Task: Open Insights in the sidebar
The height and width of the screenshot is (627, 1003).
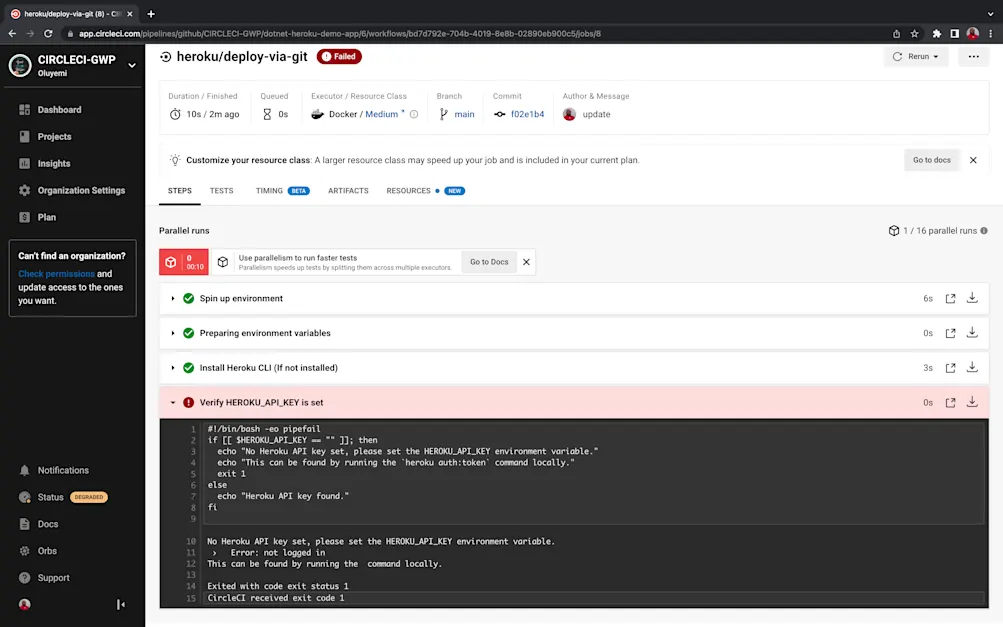Action: pyautogui.click(x=45, y=163)
